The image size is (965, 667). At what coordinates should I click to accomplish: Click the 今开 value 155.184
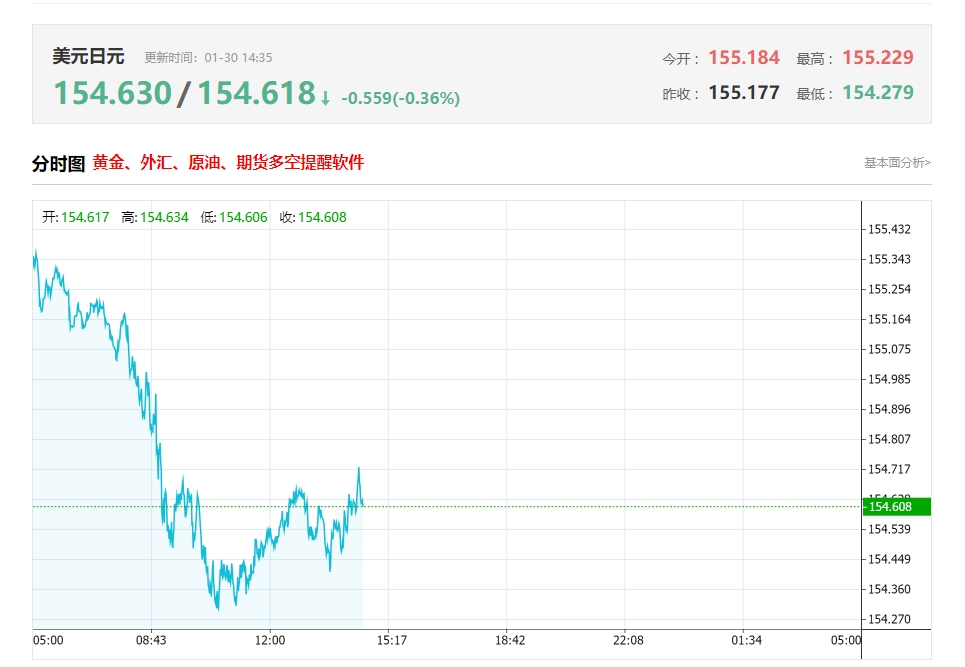[x=744, y=58]
